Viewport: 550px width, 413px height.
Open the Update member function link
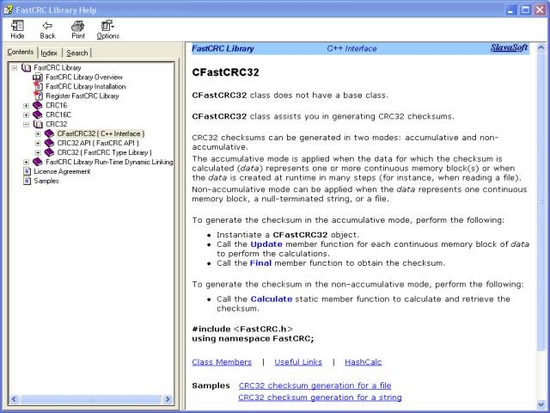pyautogui.click(x=266, y=244)
